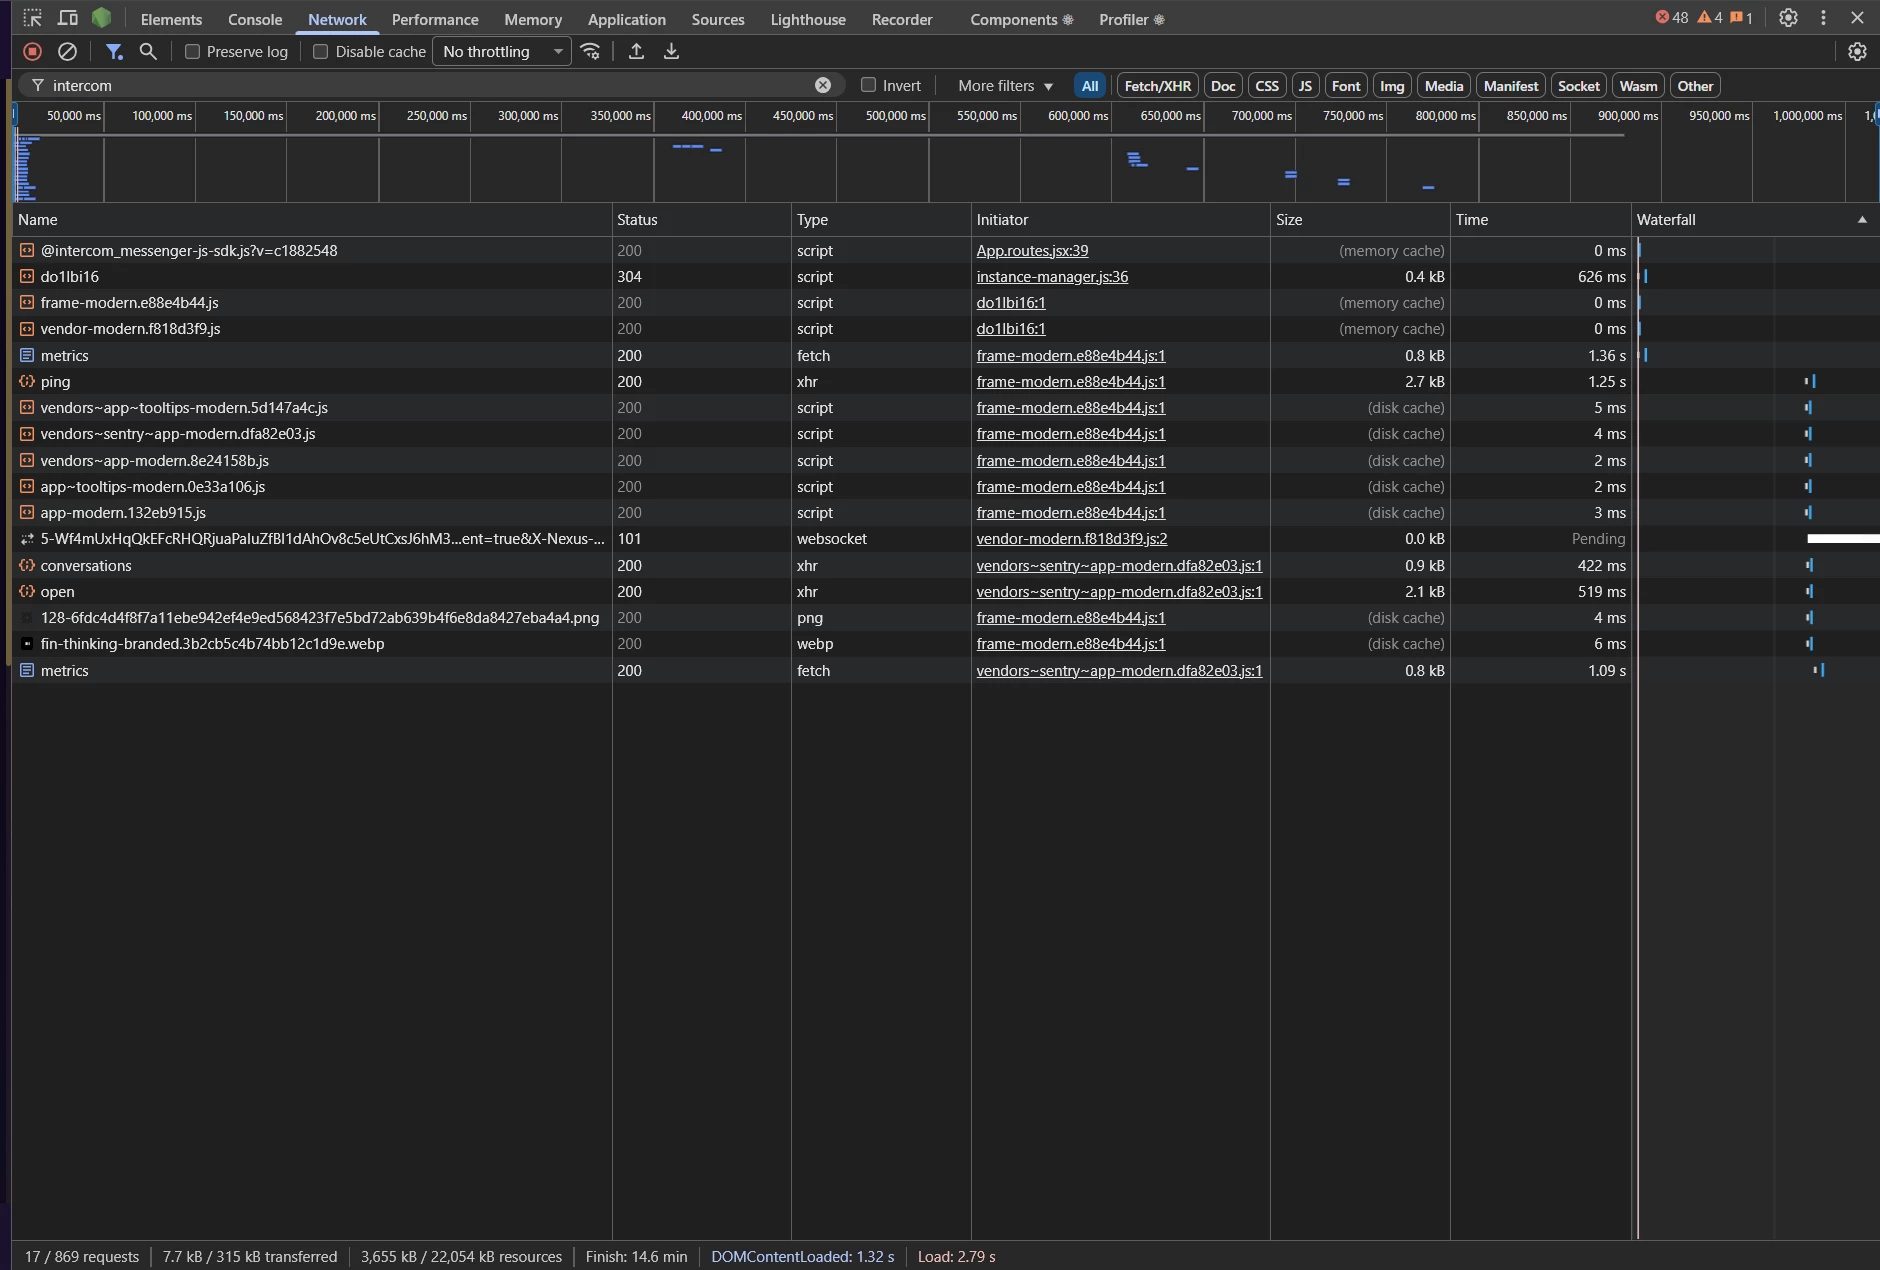The image size is (1880, 1270).
Task: Open the Application tab
Action: point(626,20)
